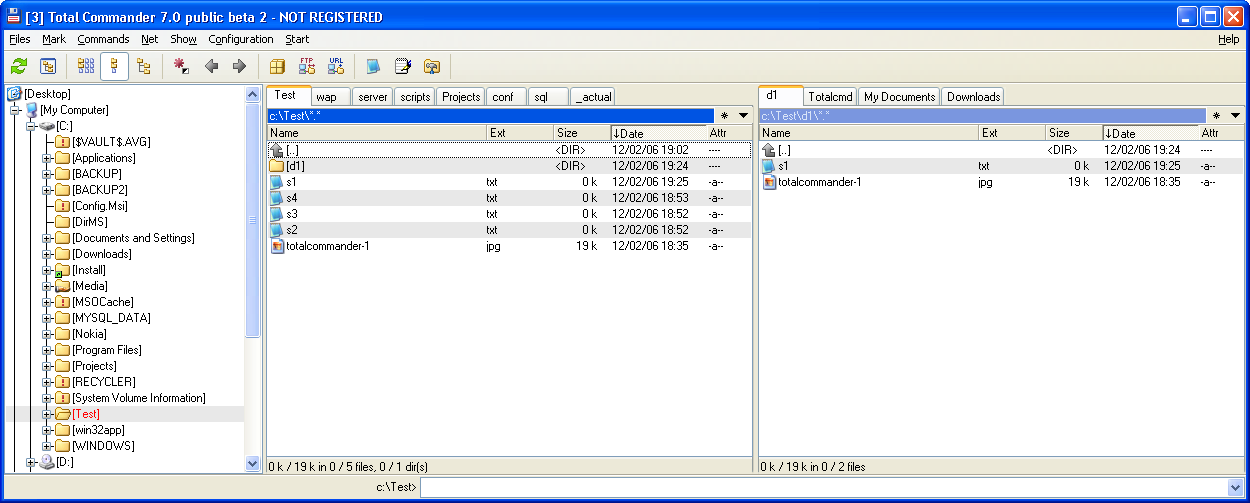Sort left panel by Name column header
Viewport: 1250px width, 503px height.
tap(377, 133)
